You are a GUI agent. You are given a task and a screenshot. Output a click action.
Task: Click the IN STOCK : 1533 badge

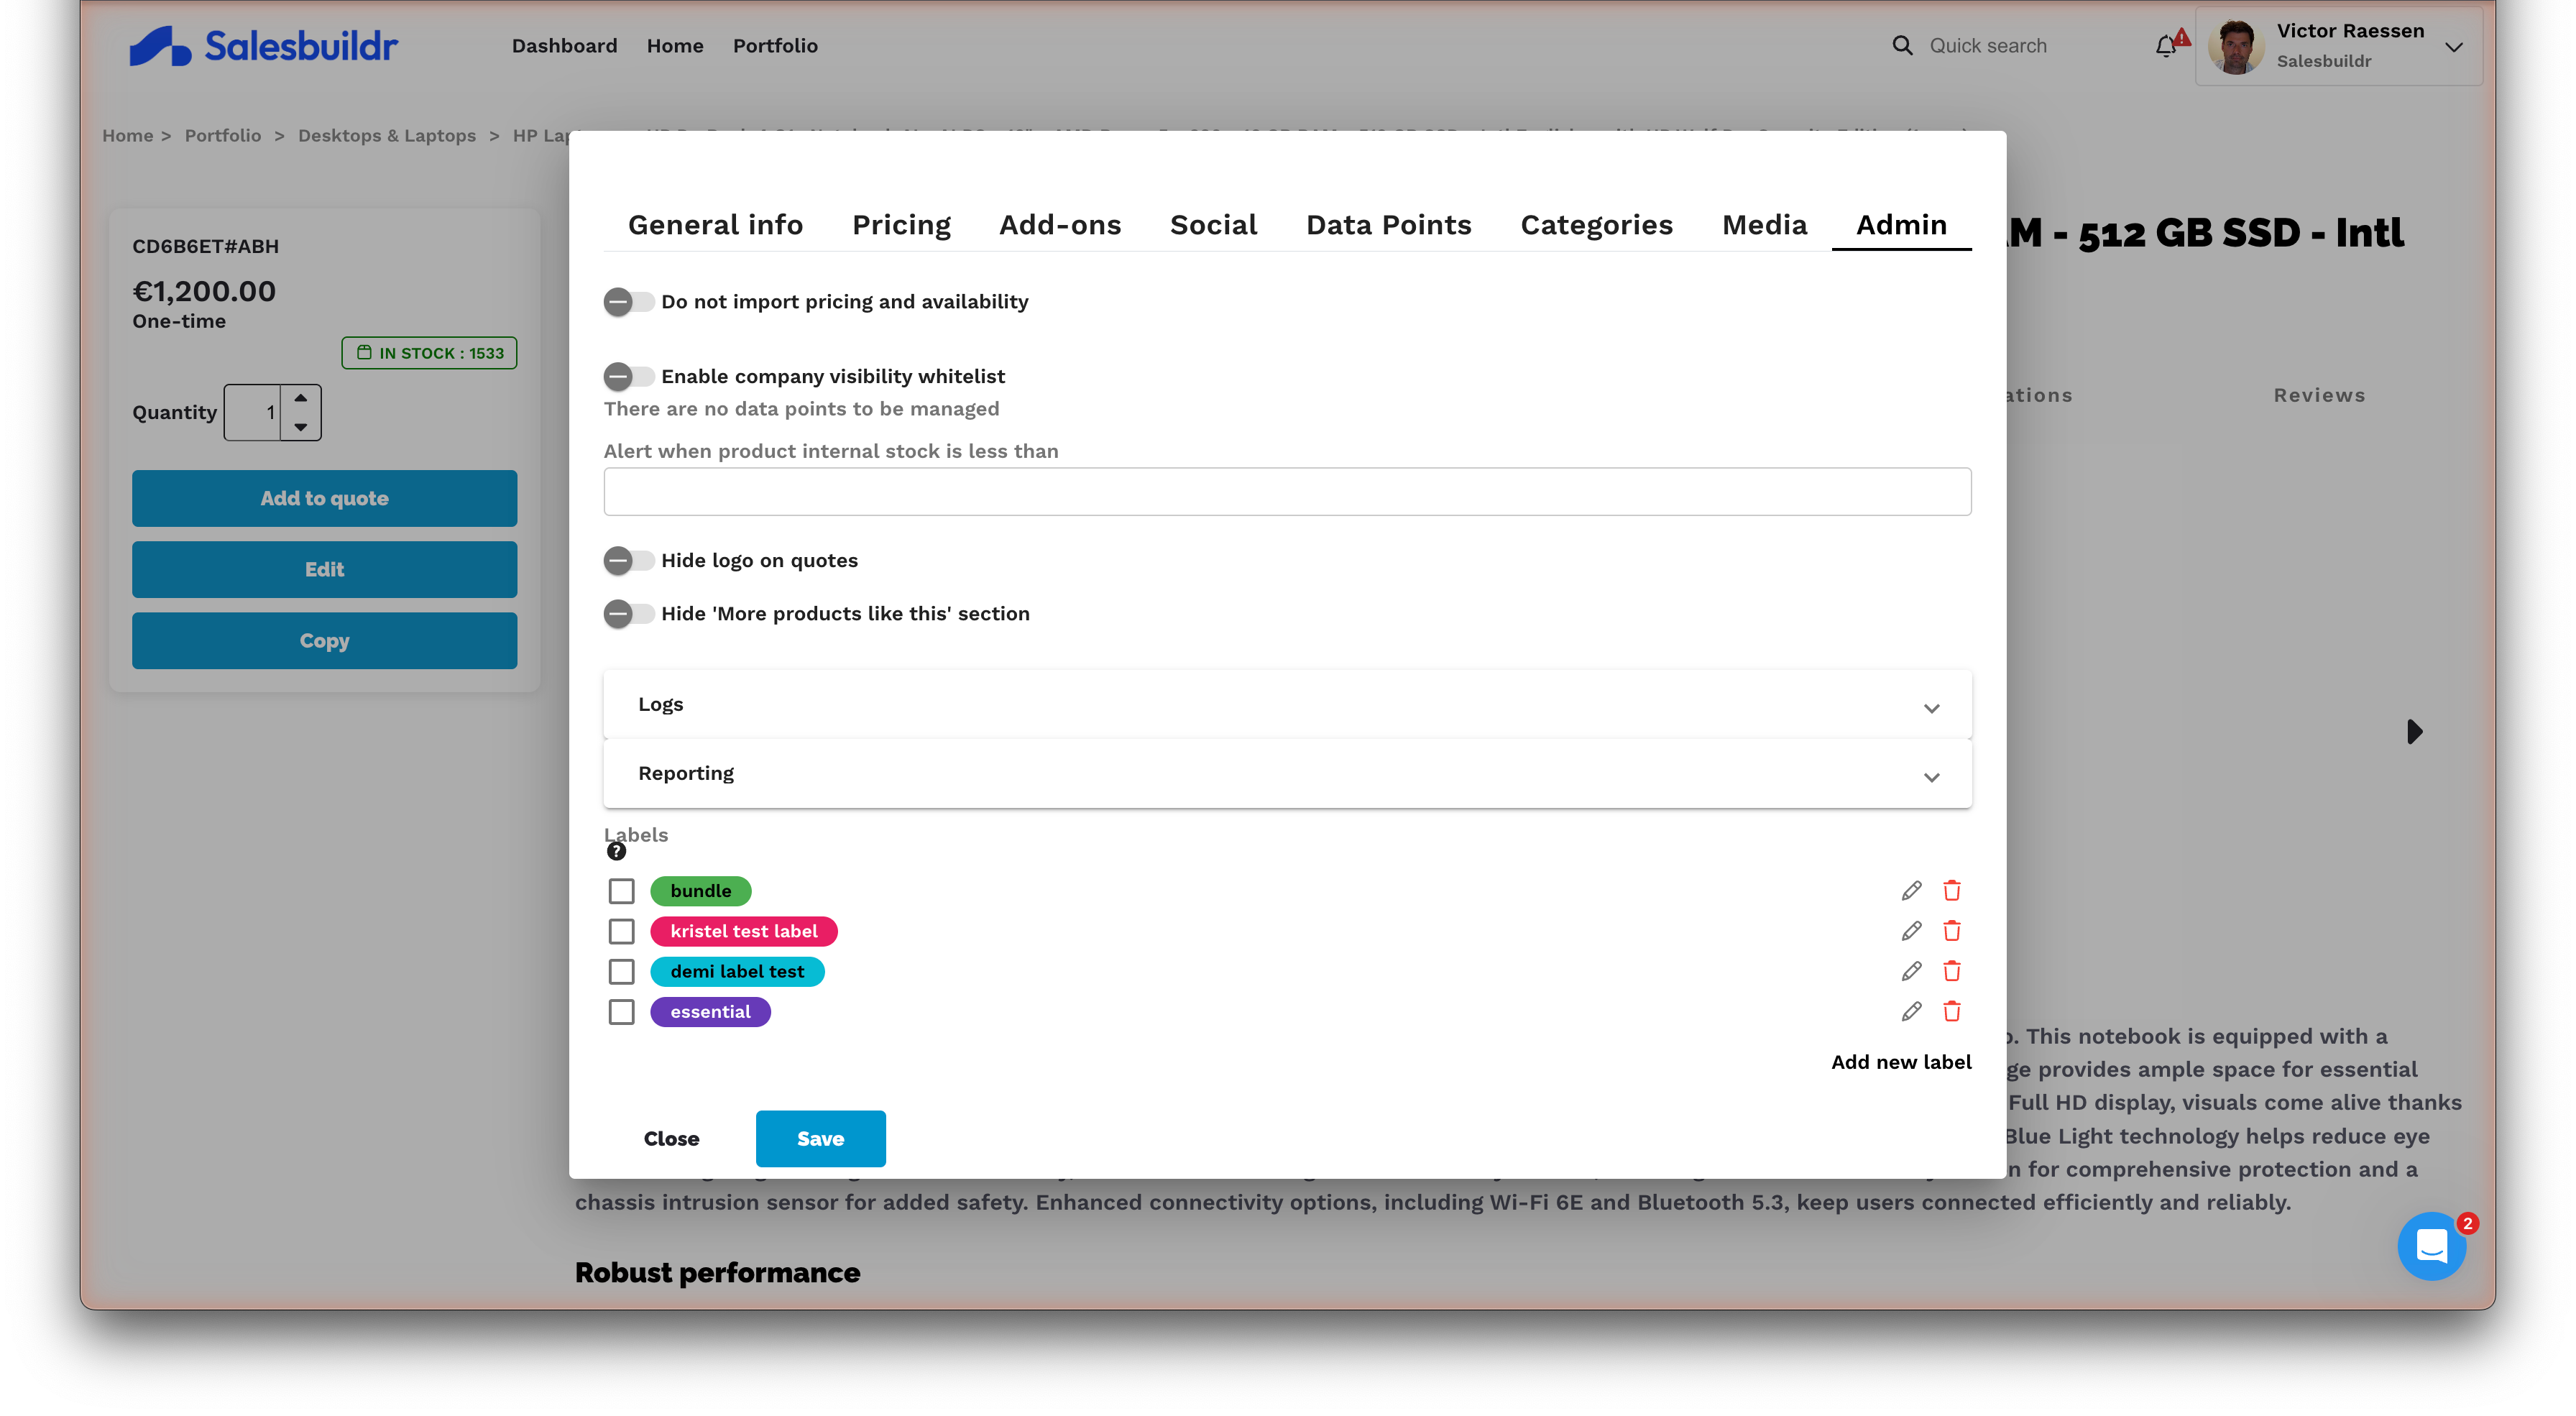429,353
